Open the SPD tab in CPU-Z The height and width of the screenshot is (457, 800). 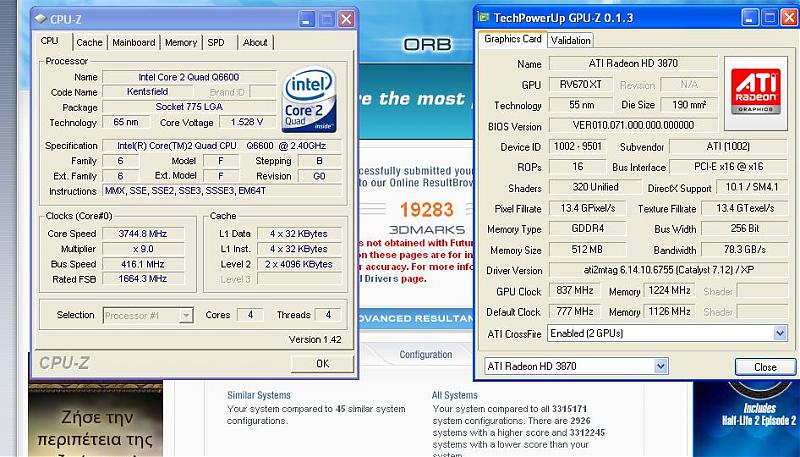(x=216, y=42)
